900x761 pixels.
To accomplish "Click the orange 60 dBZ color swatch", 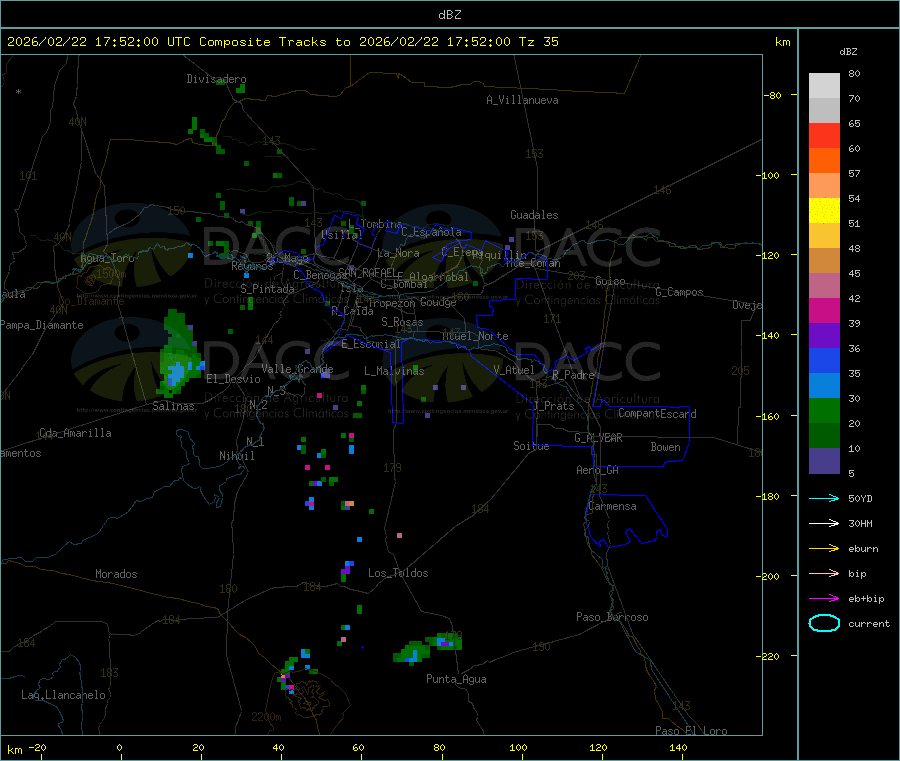I will (824, 160).
